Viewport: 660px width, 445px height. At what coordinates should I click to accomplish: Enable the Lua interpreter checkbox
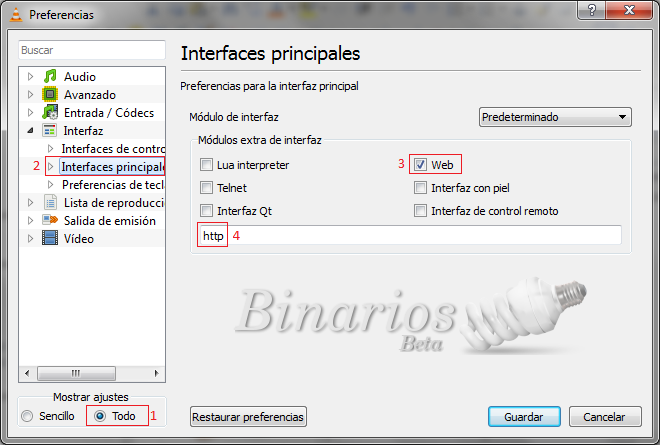pyautogui.click(x=207, y=165)
